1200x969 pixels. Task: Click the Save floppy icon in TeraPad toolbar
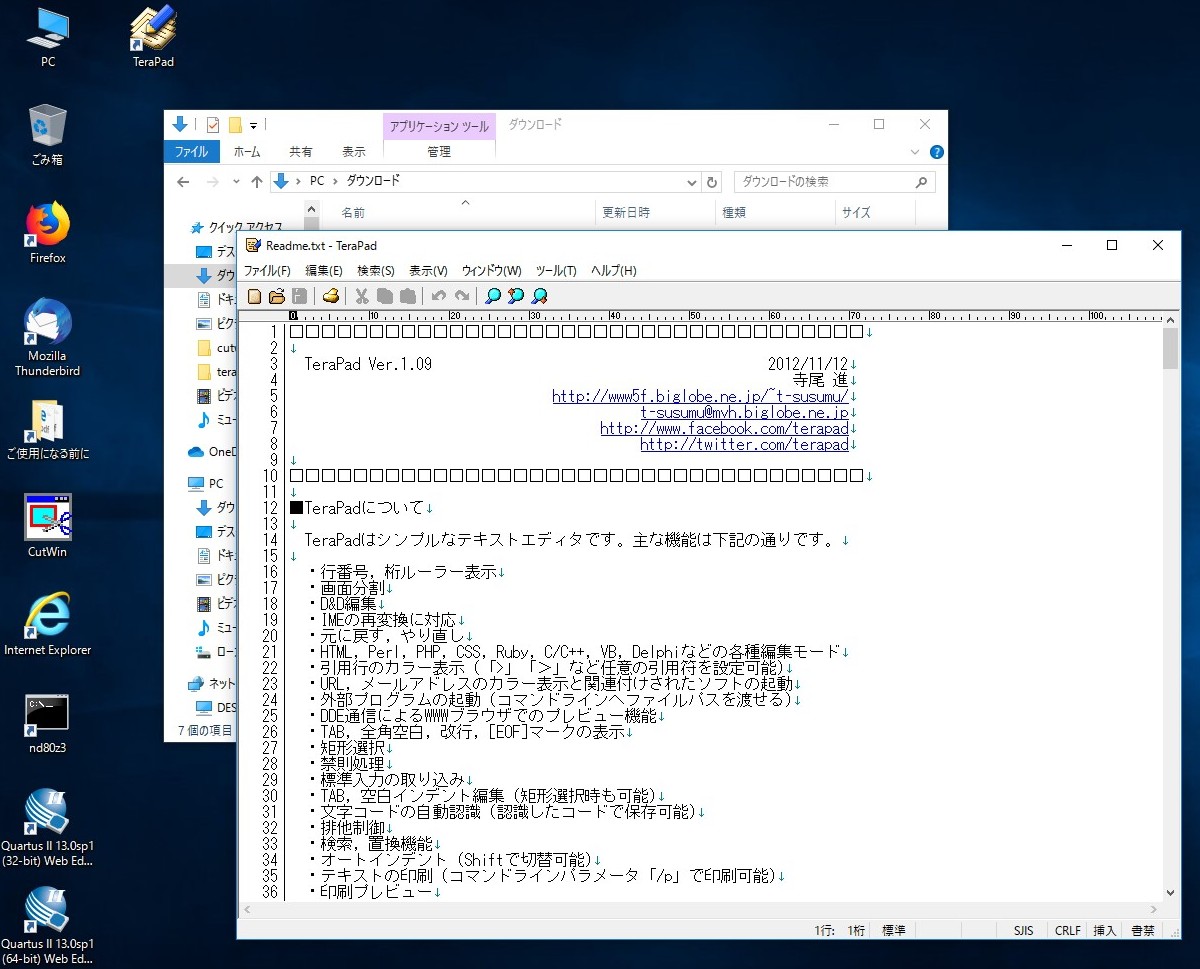(x=299, y=296)
